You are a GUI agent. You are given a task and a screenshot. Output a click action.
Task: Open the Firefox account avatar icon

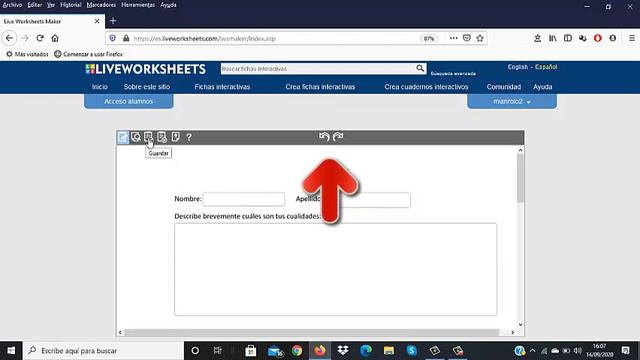(x=613, y=38)
